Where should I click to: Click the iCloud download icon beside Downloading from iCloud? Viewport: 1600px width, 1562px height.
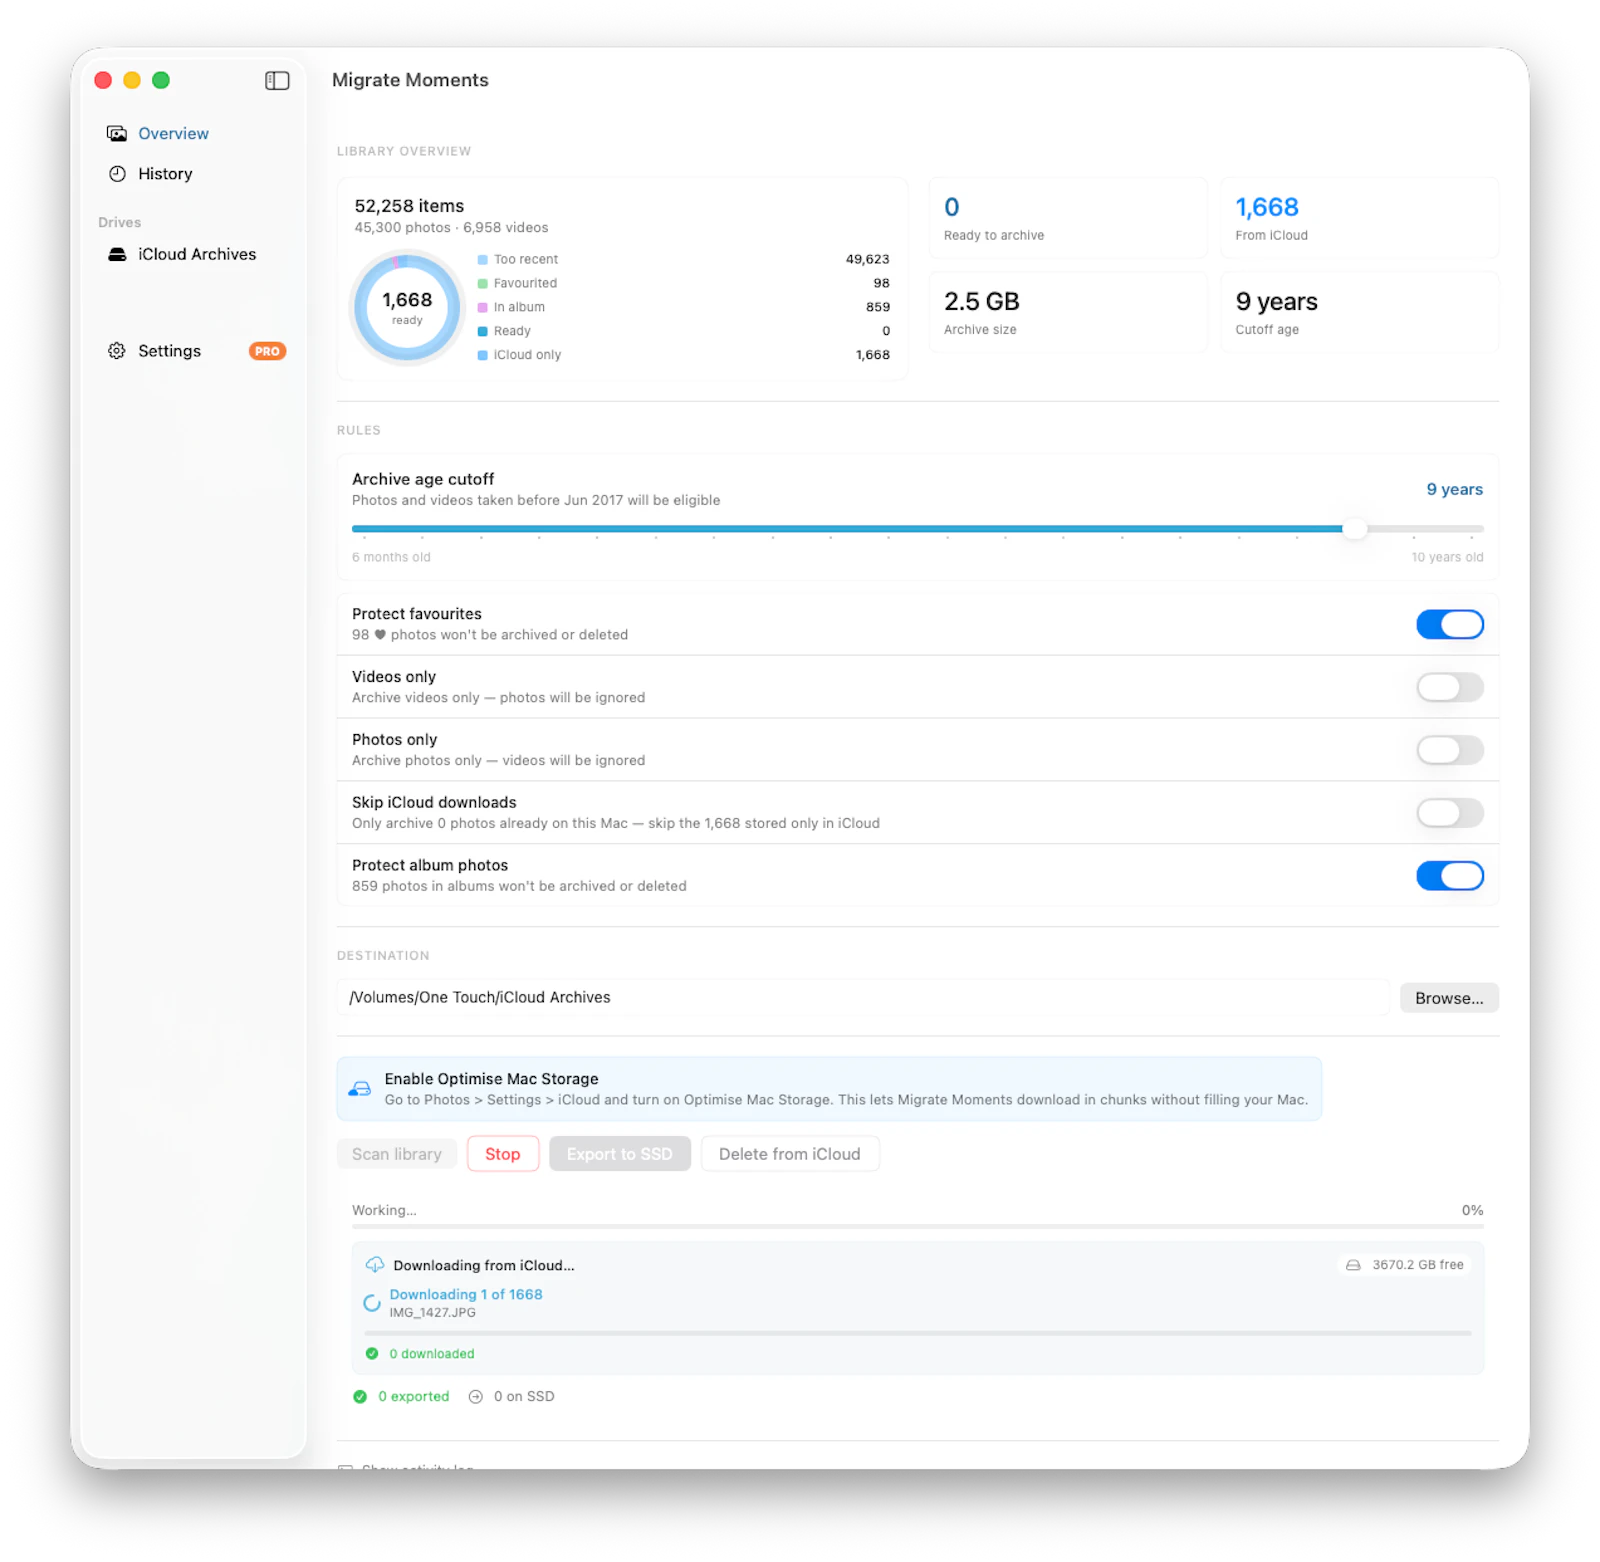[375, 1265]
